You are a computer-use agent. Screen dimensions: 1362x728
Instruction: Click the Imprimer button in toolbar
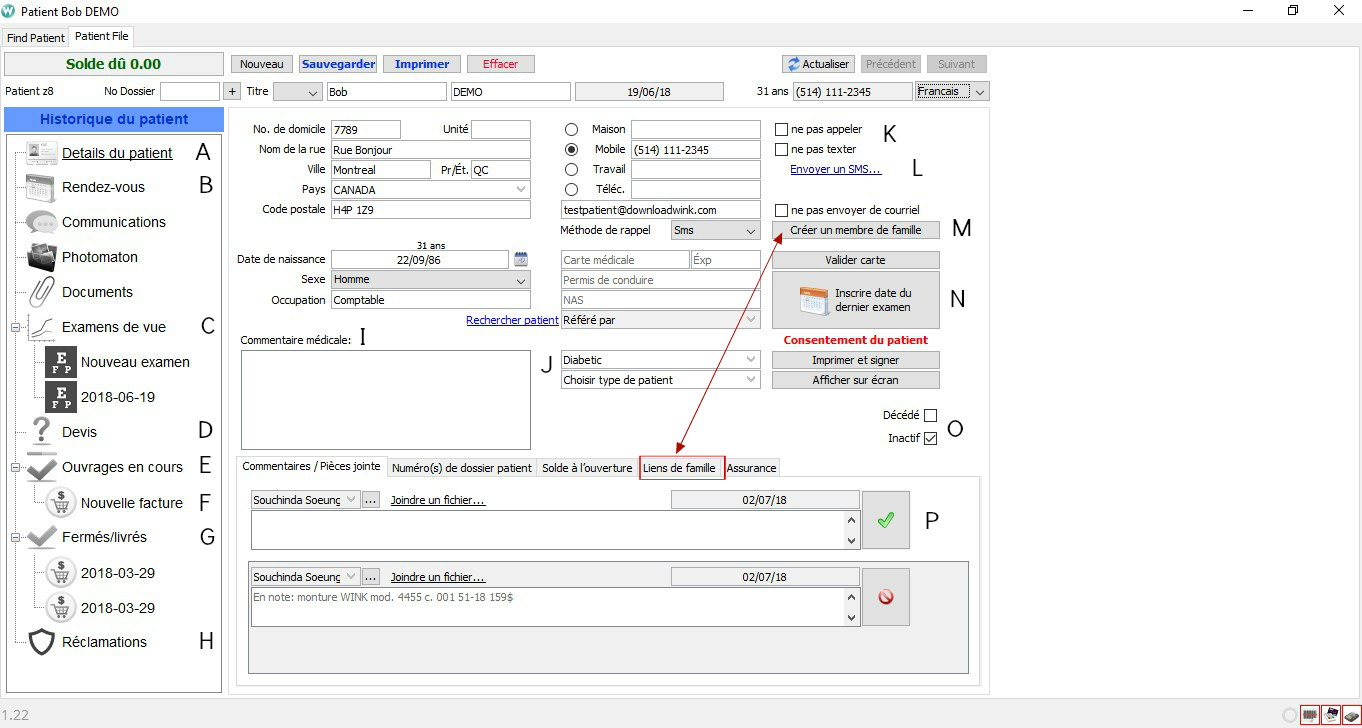(422, 64)
